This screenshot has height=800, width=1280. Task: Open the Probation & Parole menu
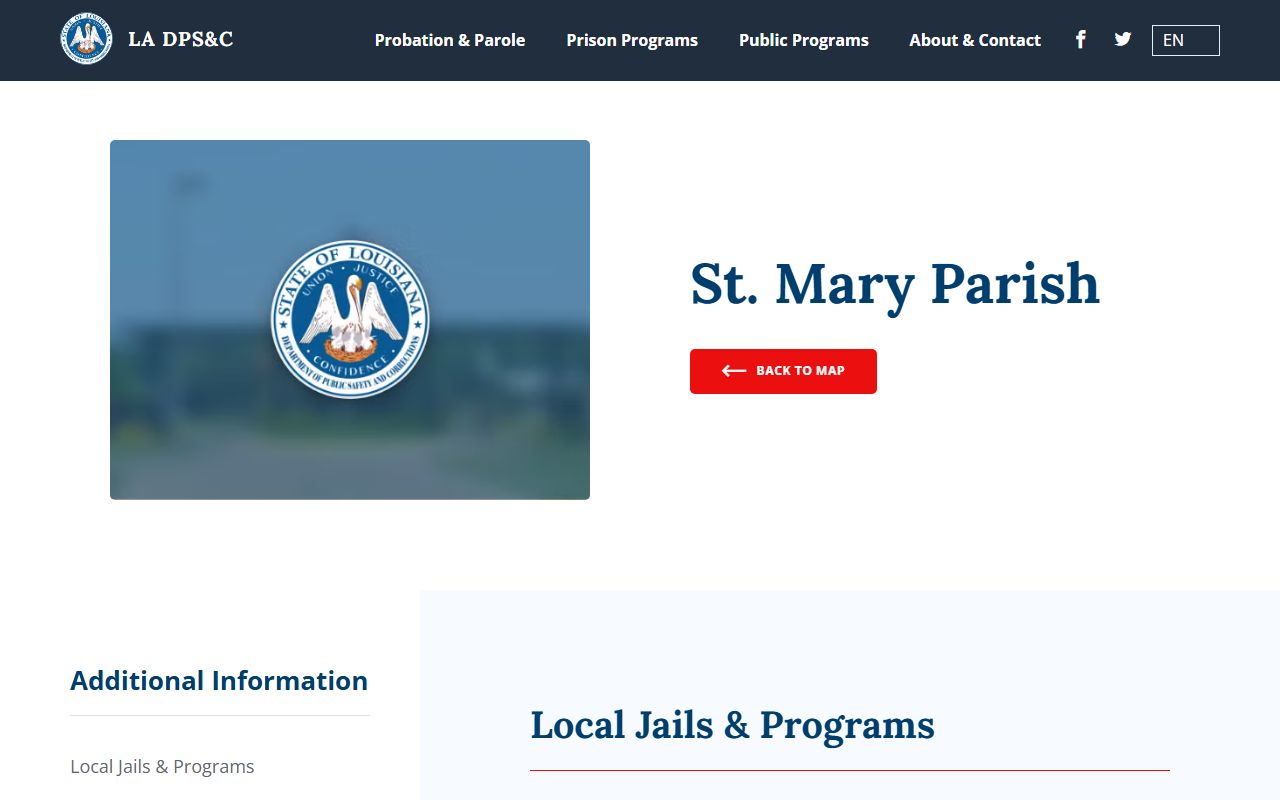[x=450, y=40]
